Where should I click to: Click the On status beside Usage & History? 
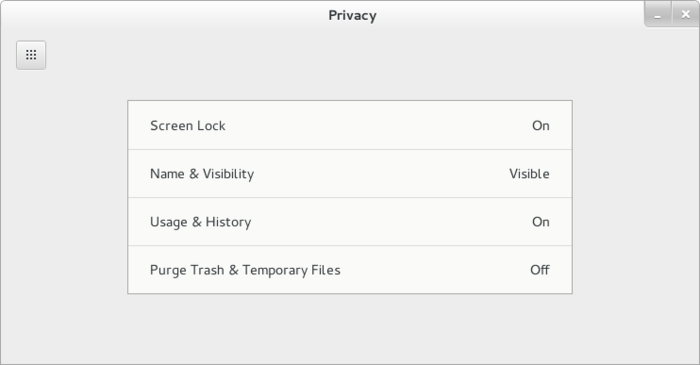tap(541, 222)
